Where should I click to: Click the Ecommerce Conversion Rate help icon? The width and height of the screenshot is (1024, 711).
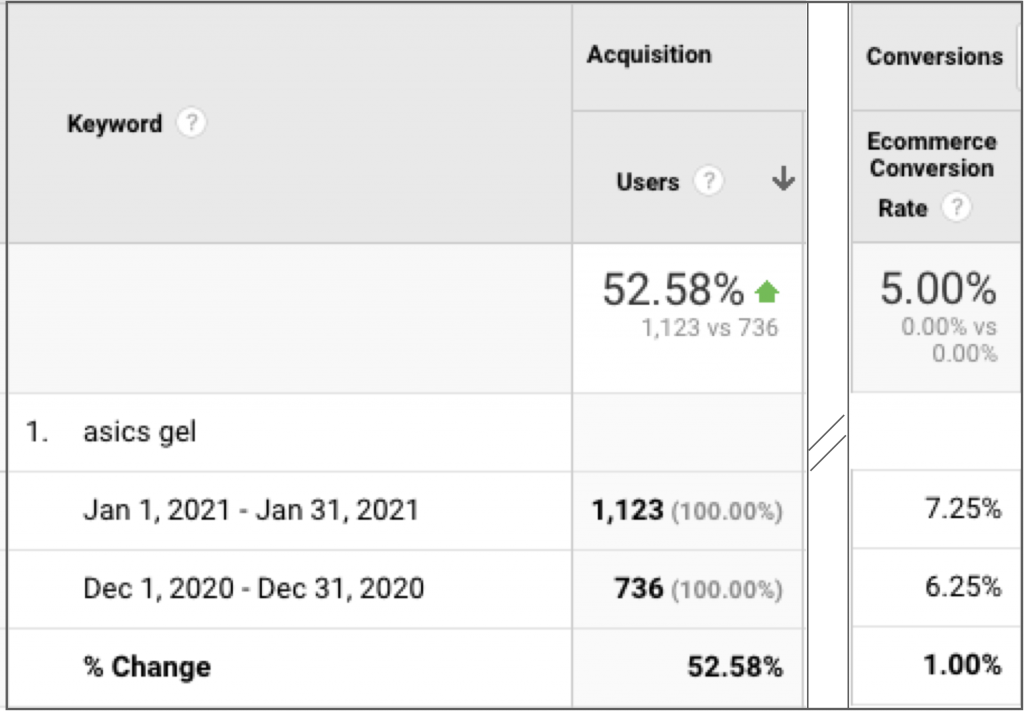(x=957, y=208)
